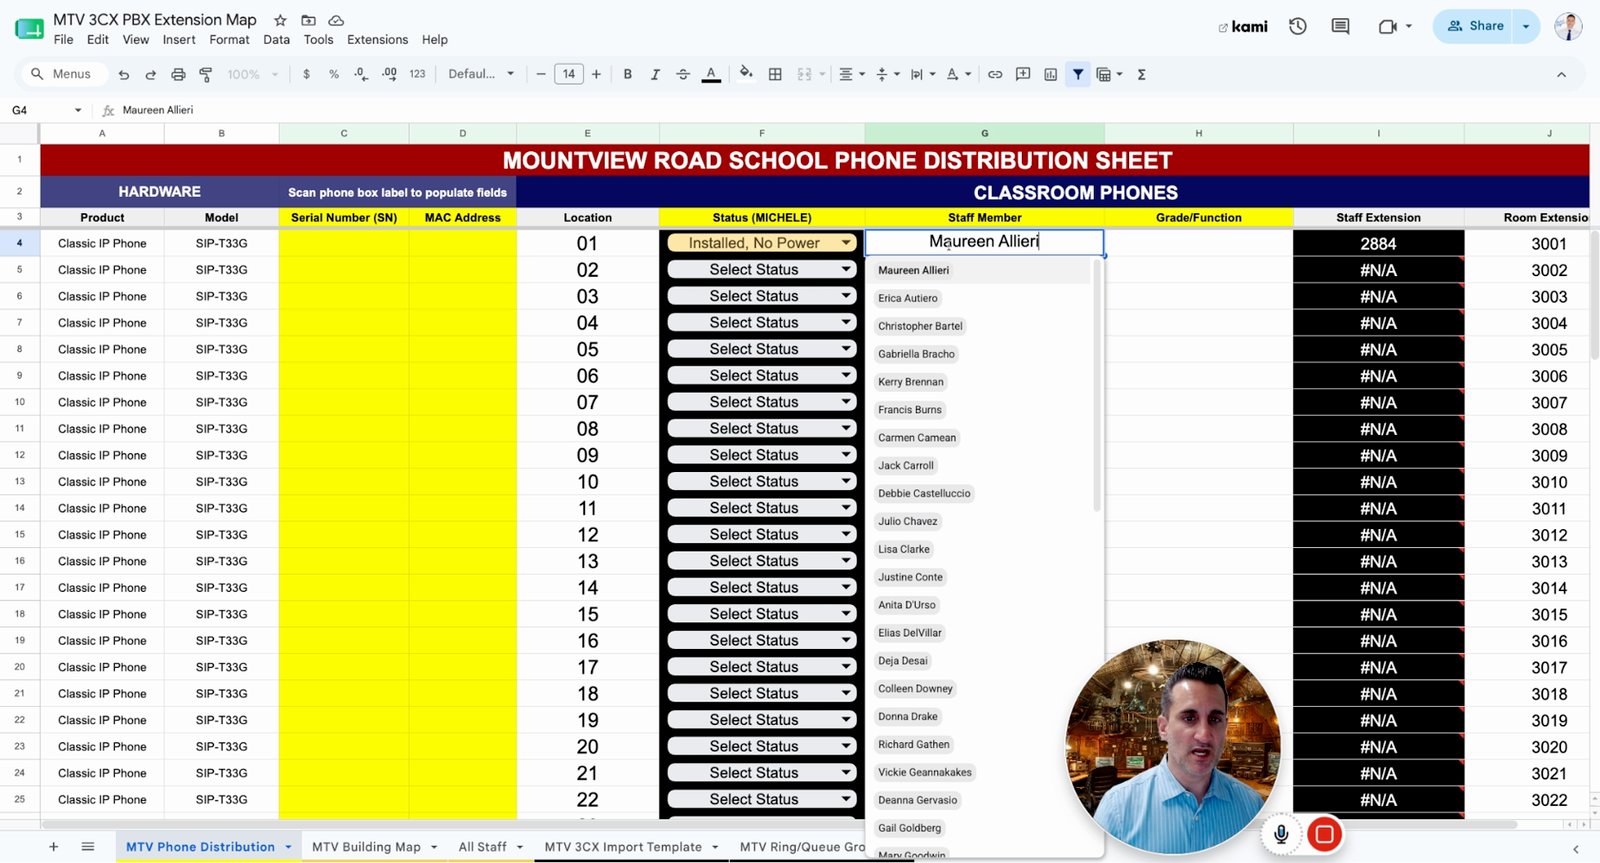
Task: Apply strikethrough formatting
Action: (683, 74)
